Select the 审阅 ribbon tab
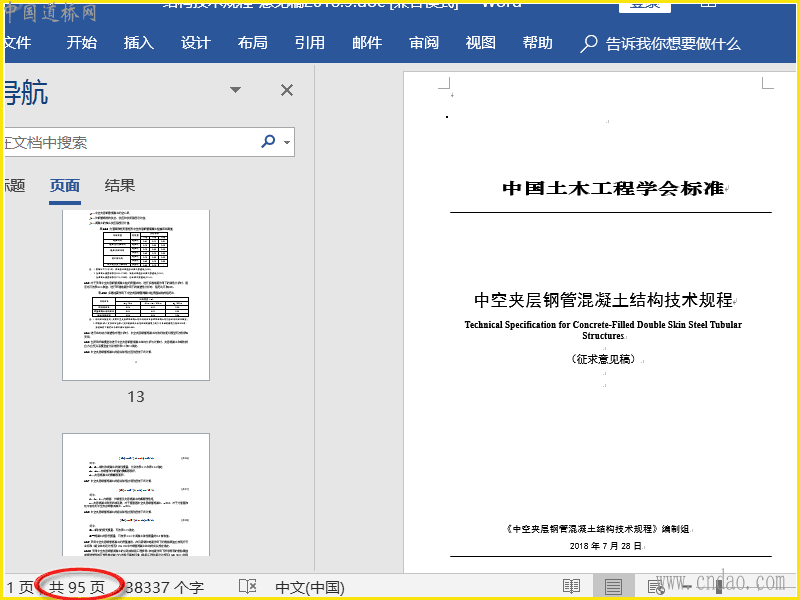This screenshot has height=600, width=800. (424, 43)
